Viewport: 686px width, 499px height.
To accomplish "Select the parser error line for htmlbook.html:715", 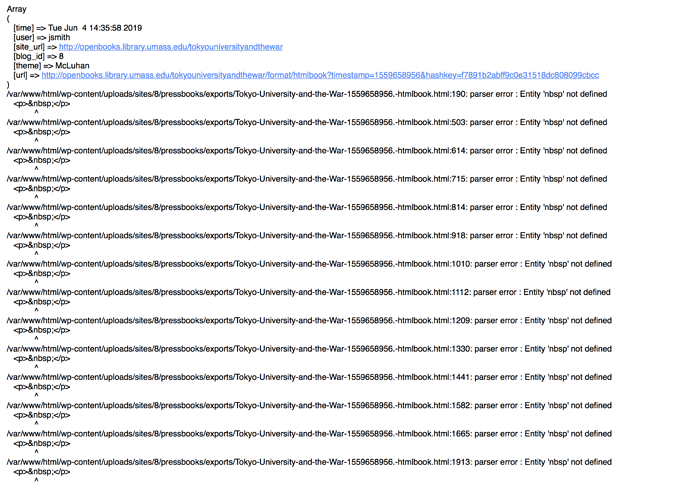I will pyautogui.click(x=307, y=179).
